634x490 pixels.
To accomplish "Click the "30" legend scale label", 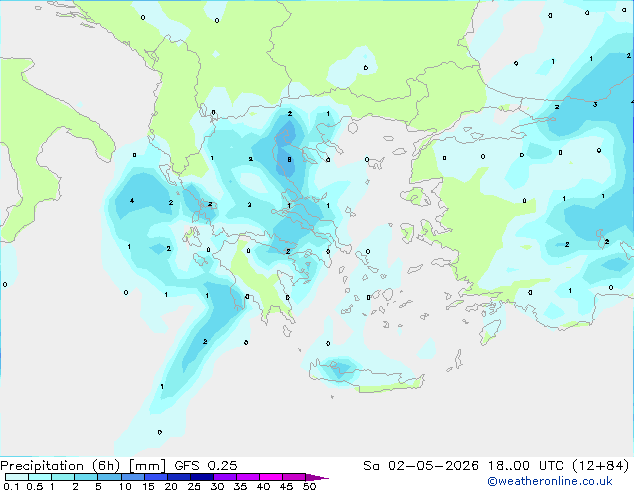I will pos(217,486).
